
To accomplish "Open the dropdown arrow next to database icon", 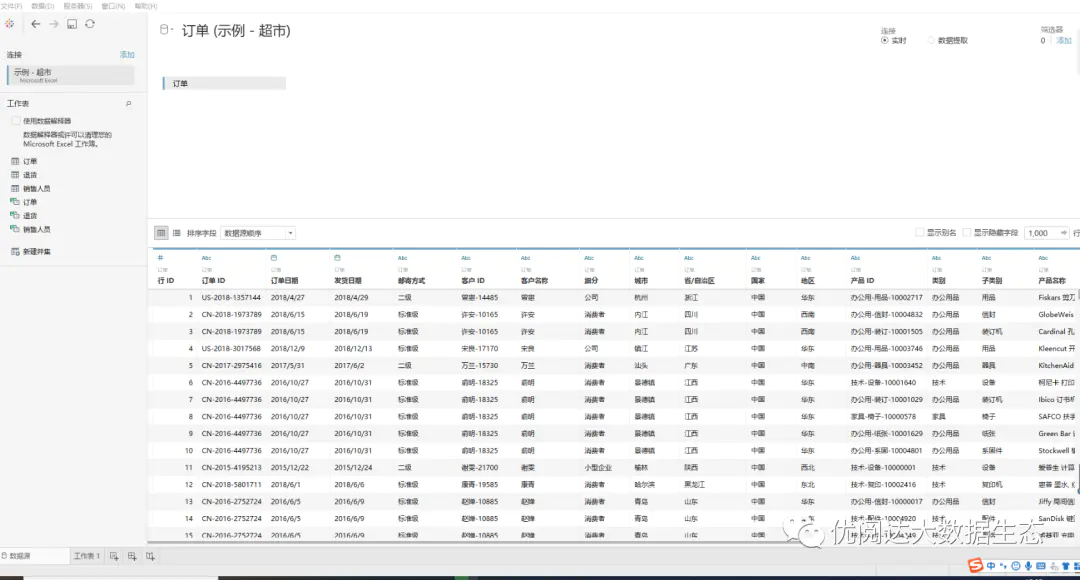I will point(172,30).
